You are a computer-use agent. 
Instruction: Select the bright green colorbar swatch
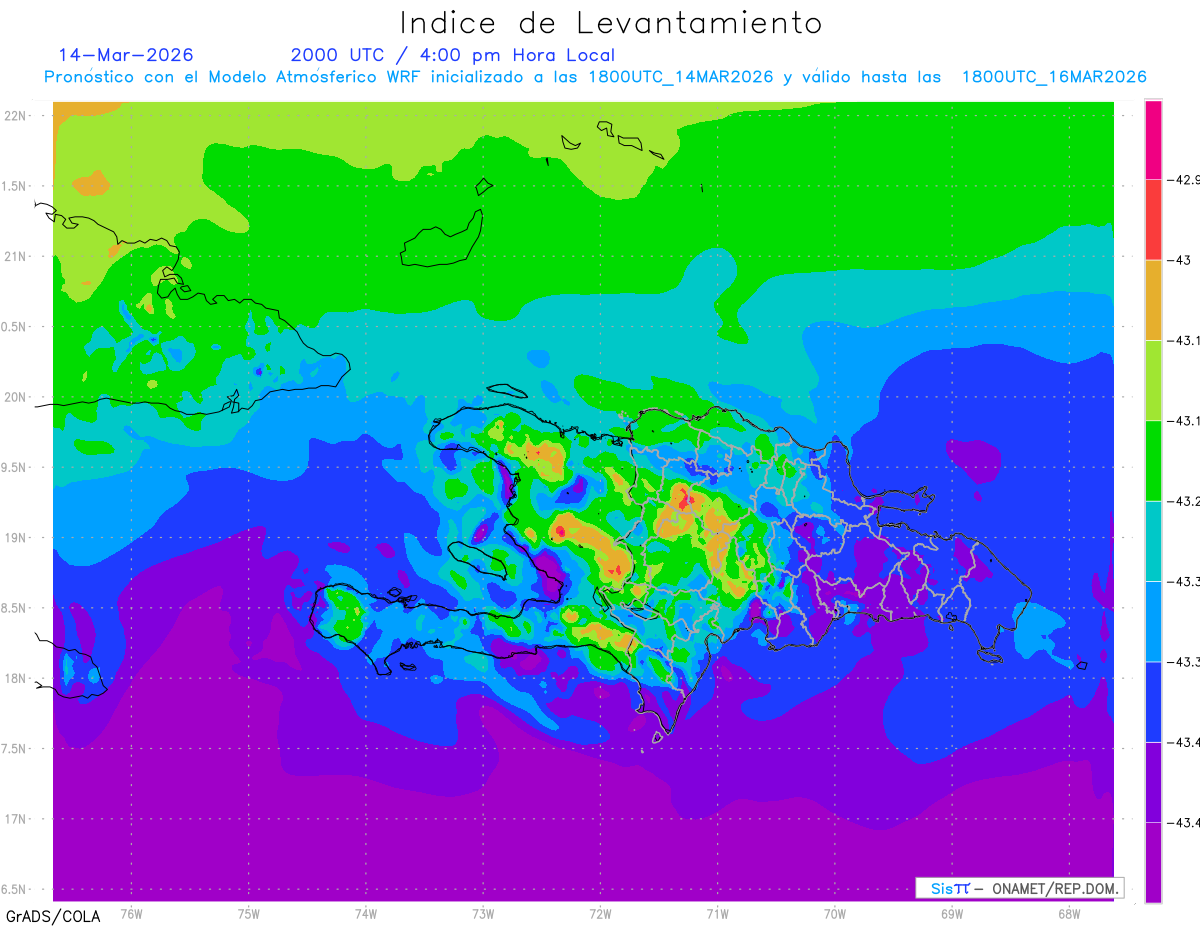point(1153,461)
